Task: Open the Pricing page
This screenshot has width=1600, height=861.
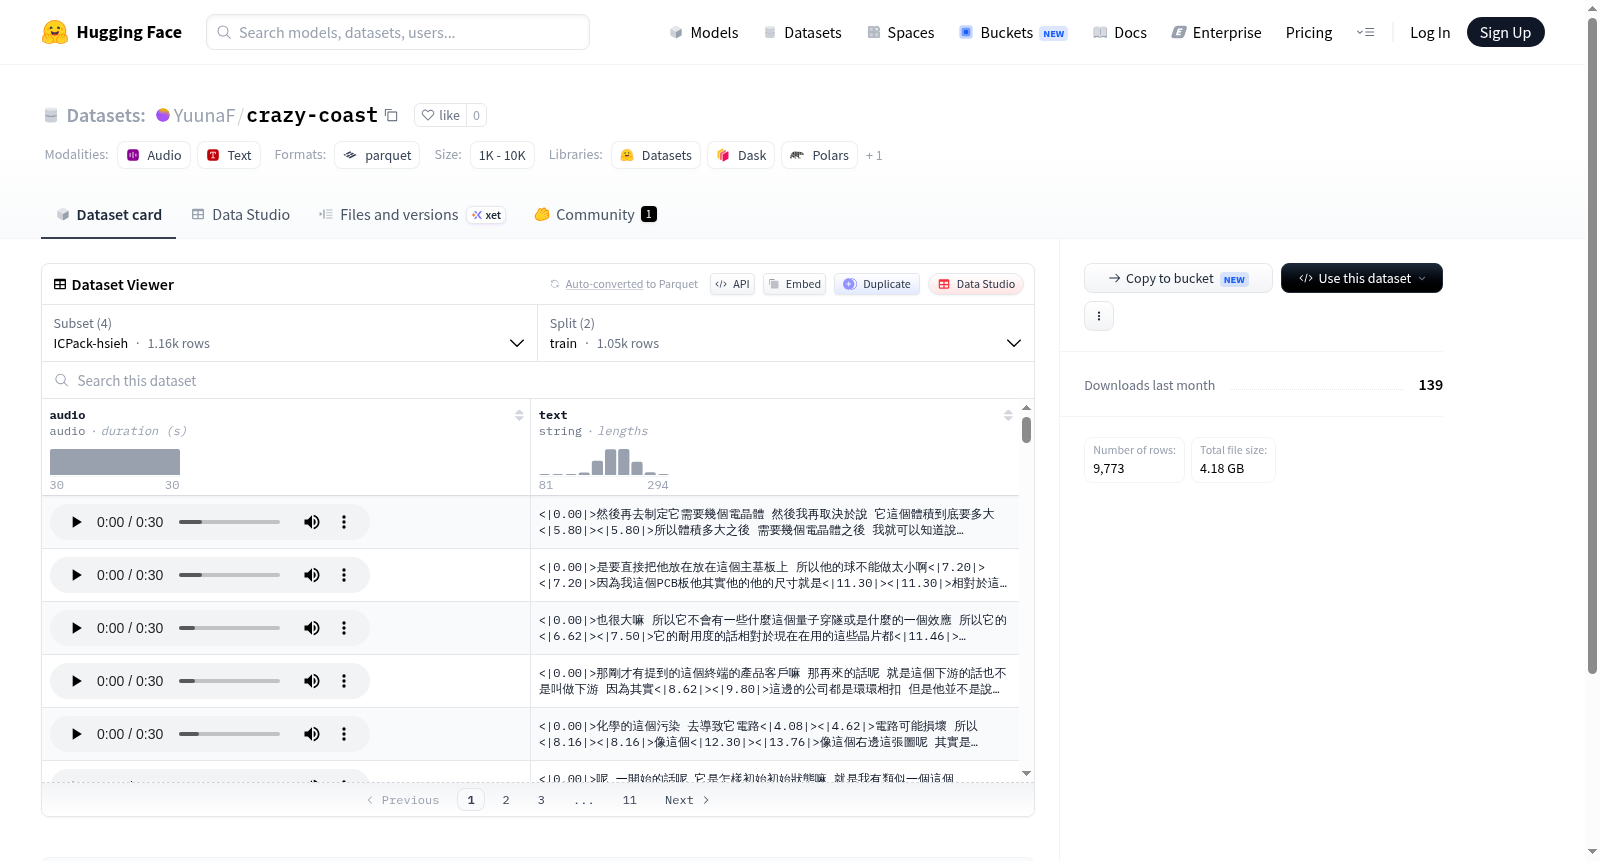Action: coord(1309,32)
